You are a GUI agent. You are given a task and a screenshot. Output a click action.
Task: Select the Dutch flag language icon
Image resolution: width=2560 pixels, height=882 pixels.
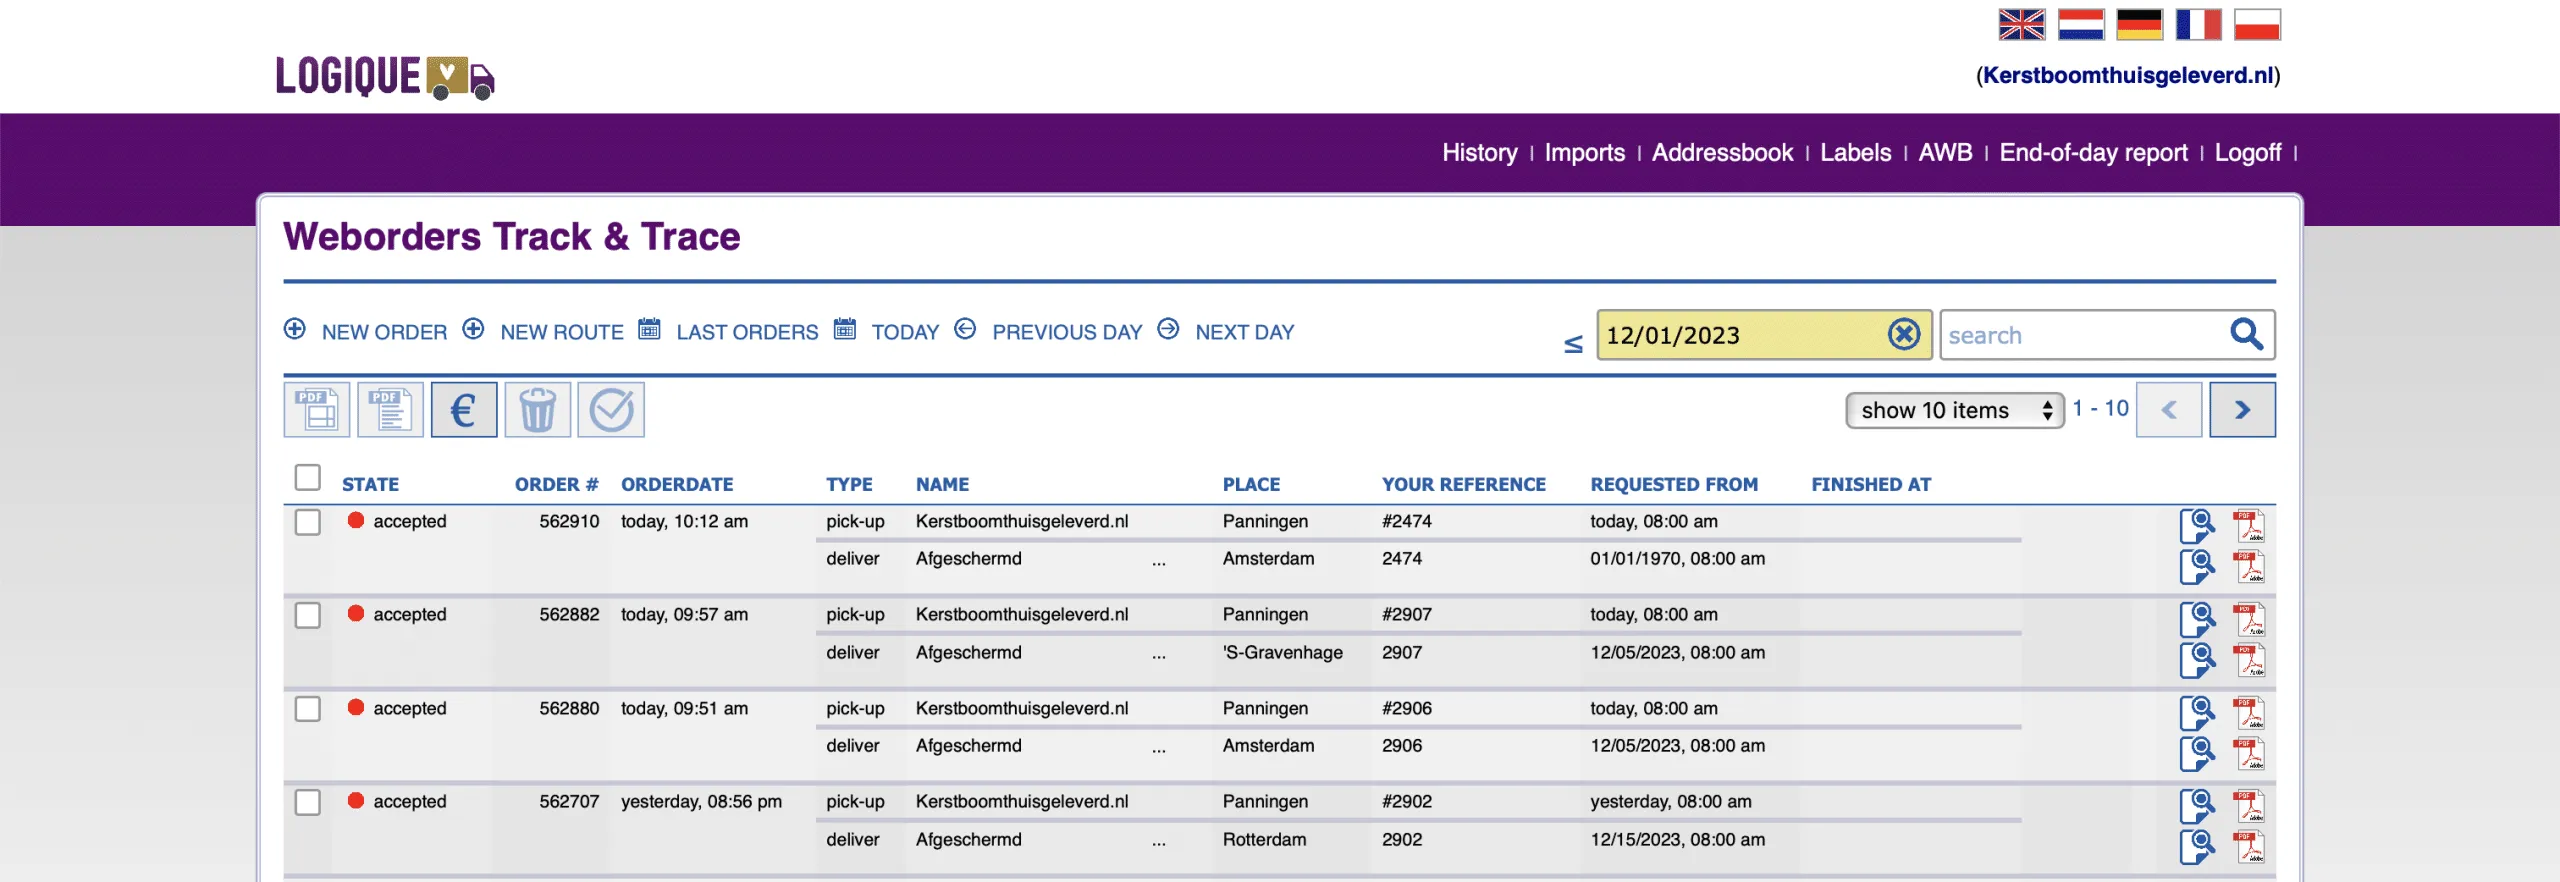2080,24
